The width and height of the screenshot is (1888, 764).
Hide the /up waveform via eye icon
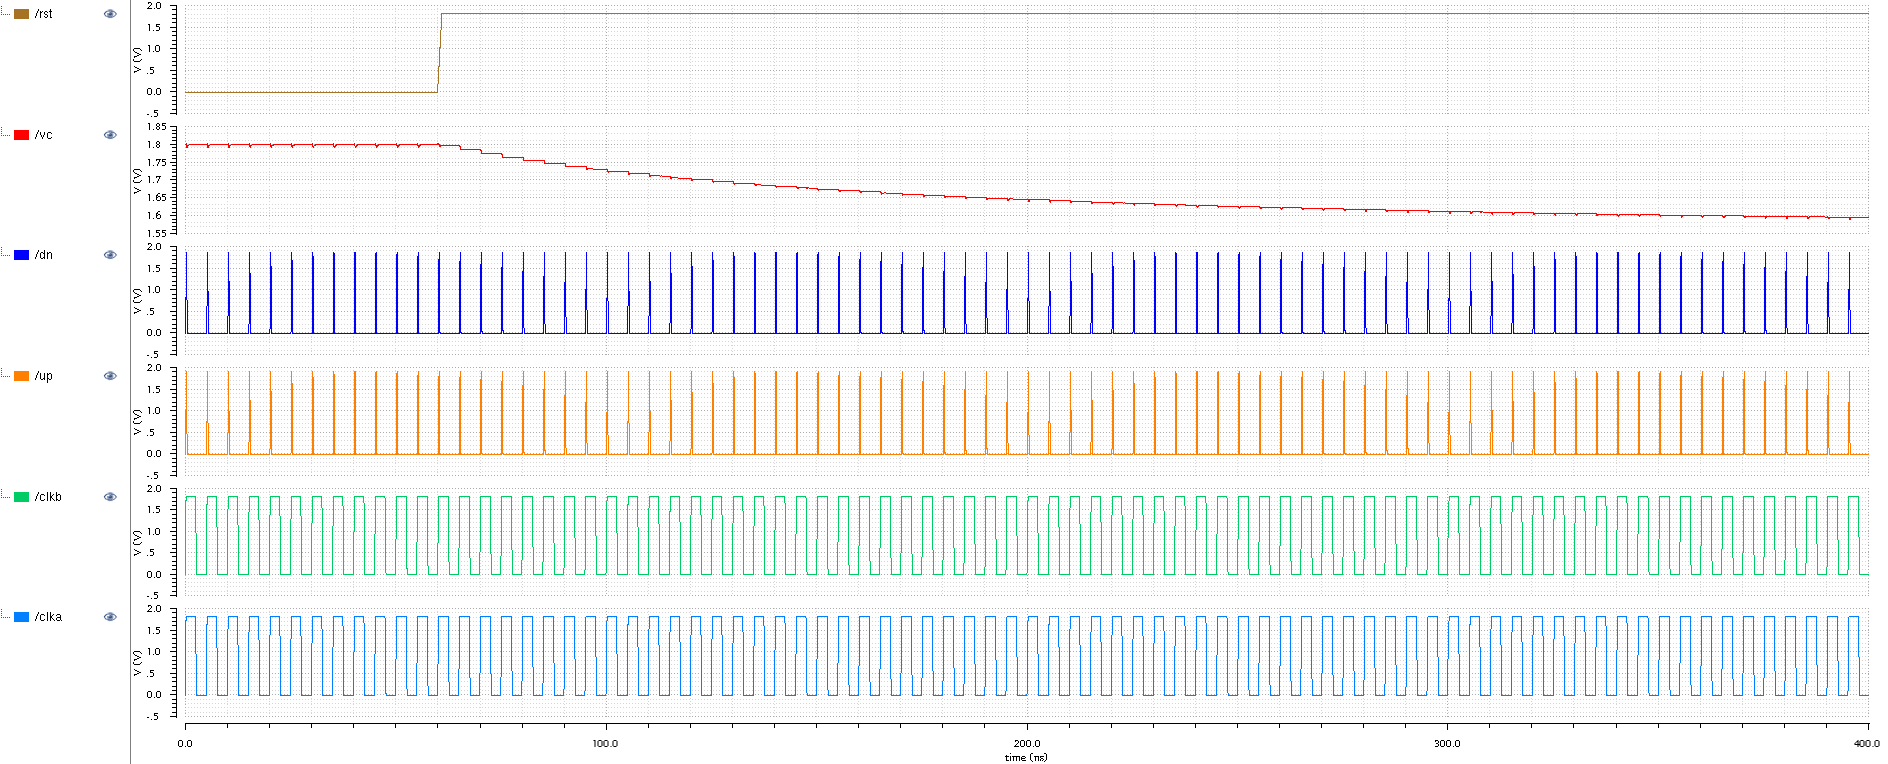coord(110,376)
